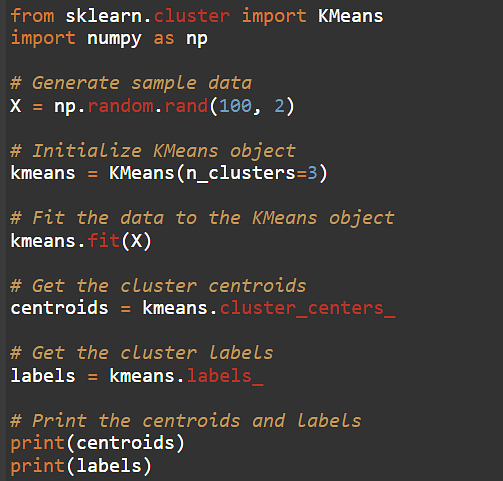Image resolution: width=503 pixels, height=481 pixels.
Task: Click the 'Fit the data' comment line
Action: 202,218
